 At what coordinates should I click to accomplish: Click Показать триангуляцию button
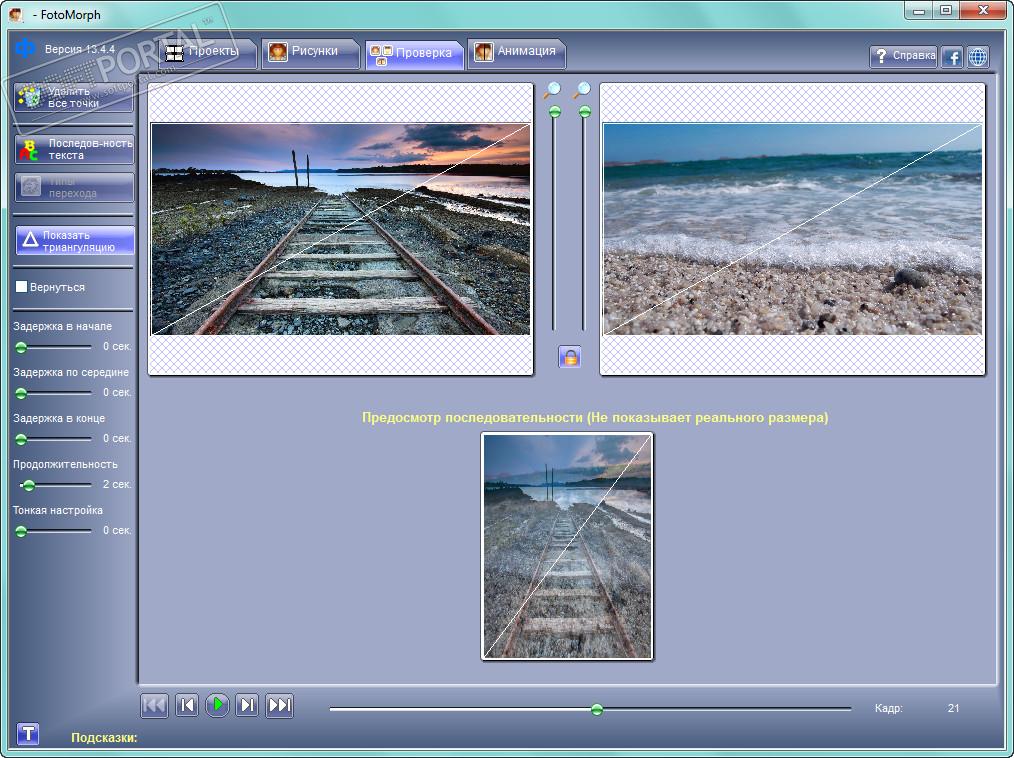pyautogui.click(x=75, y=241)
